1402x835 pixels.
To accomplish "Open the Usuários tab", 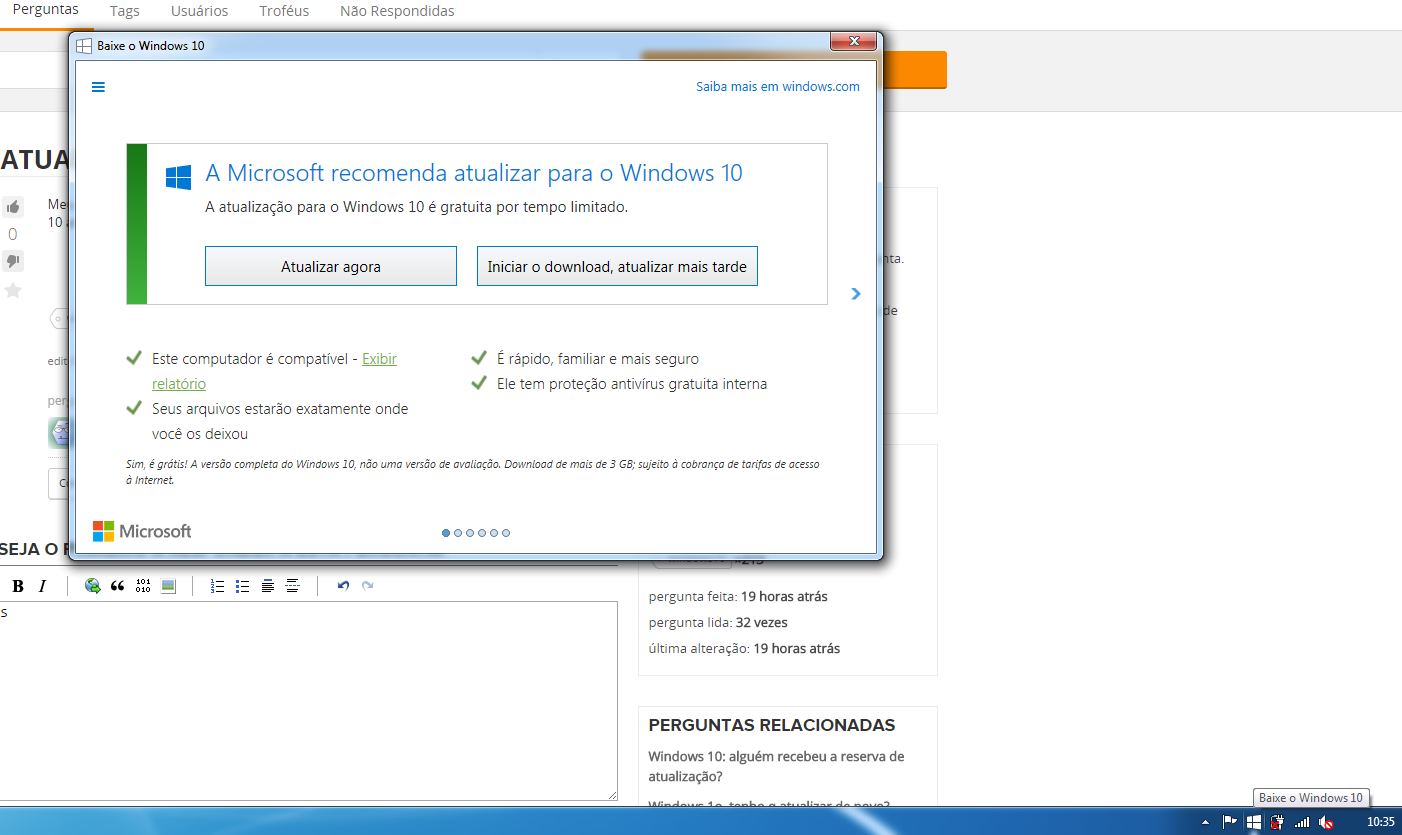I will pyautogui.click(x=199, y=11).
